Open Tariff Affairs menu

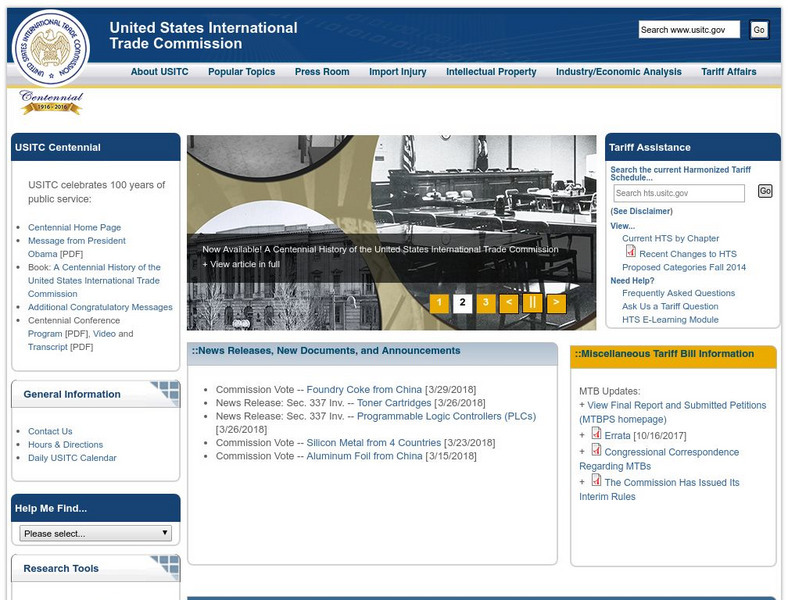point(729,72)
